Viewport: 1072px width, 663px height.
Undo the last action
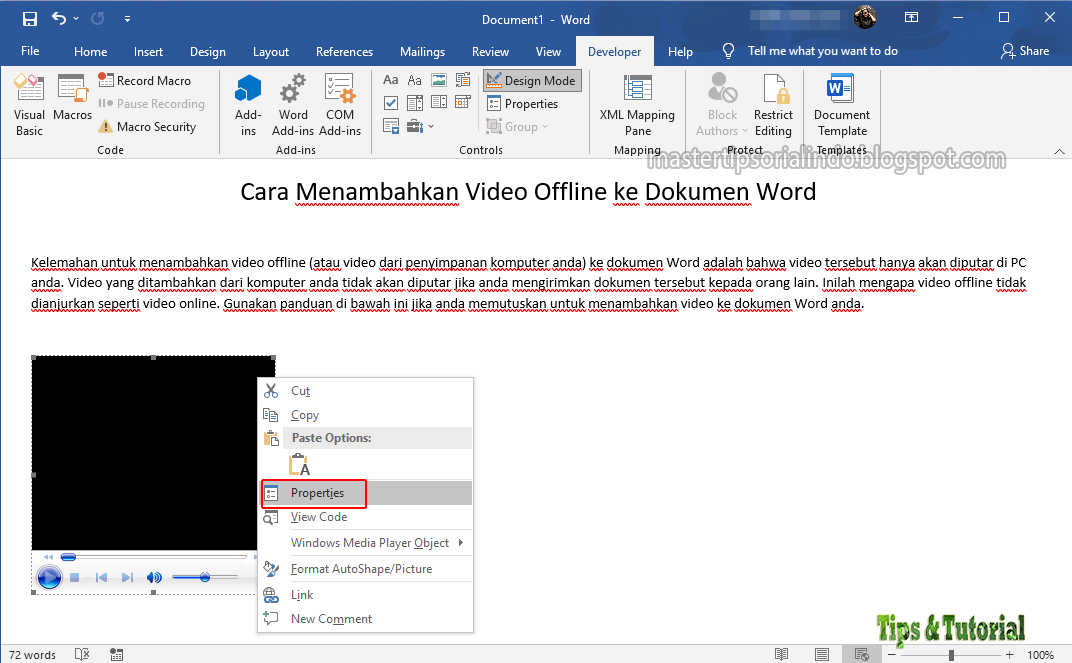59,19
